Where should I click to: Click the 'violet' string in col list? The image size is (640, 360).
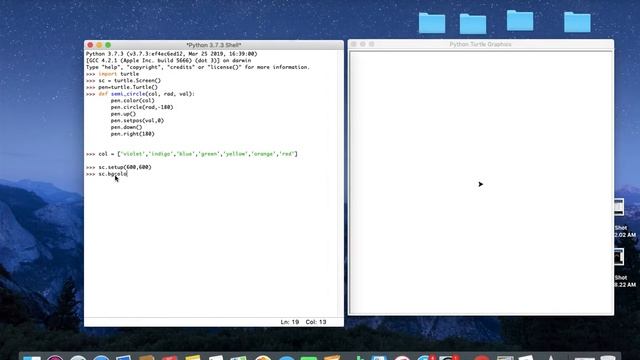click(133, 154)
